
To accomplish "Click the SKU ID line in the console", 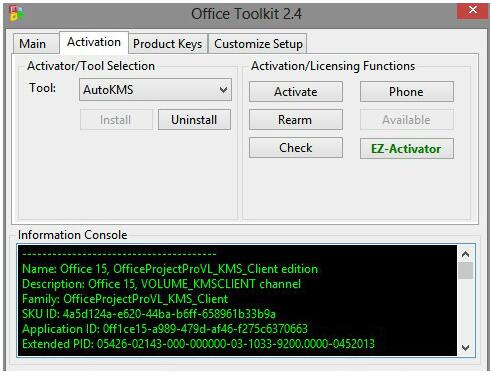I will (149, 314).
